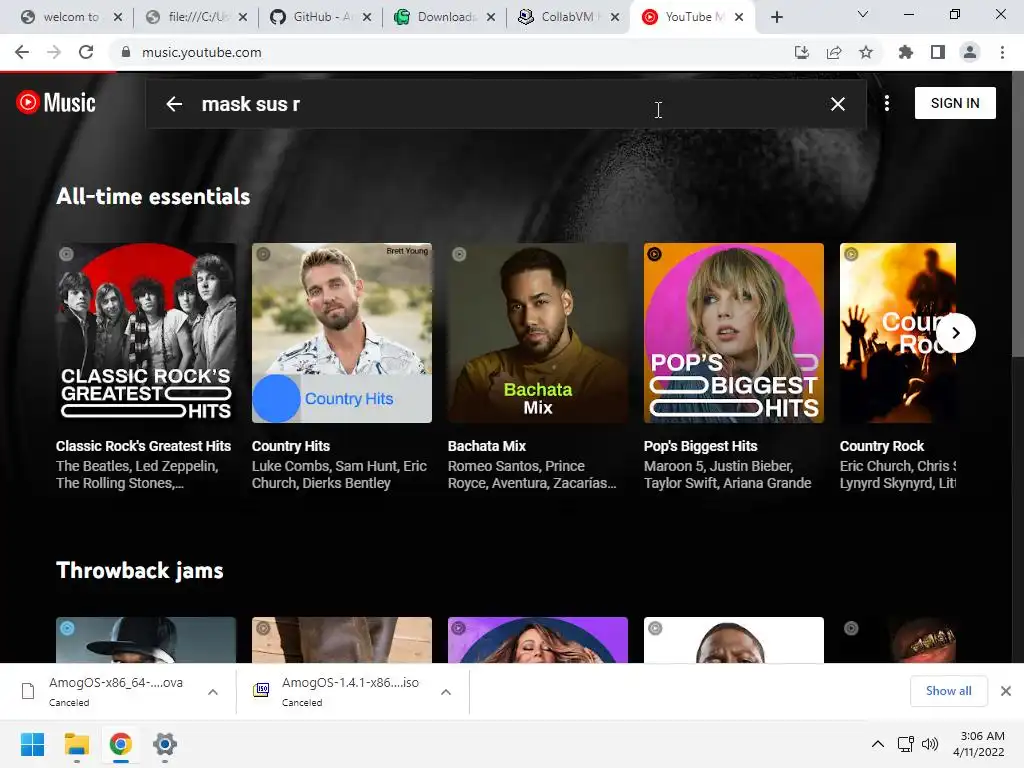The width and height of the screenshot is (1024, 768).
Task: Click the 'Country Rock' title link
Action: point(882,446)
